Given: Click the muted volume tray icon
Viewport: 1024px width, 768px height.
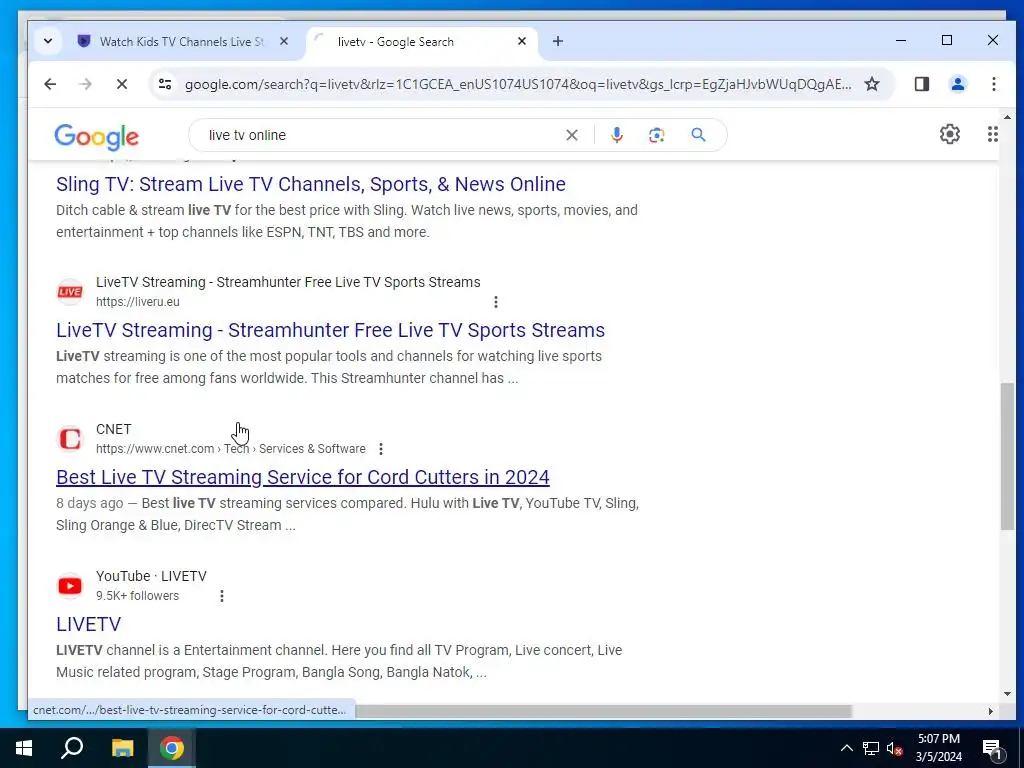Looking at the screenshot, I should click(895, 748).
